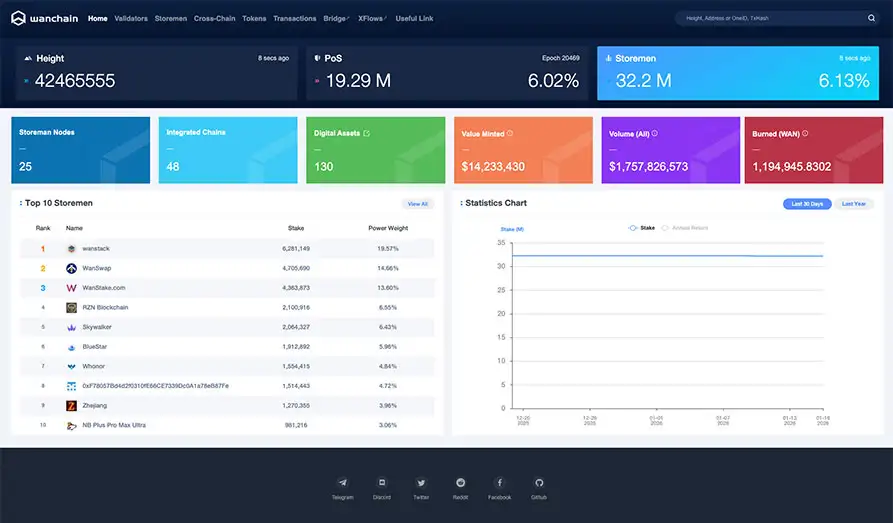
Task: Click the Integrated Chains card
Action: [228, 150]
